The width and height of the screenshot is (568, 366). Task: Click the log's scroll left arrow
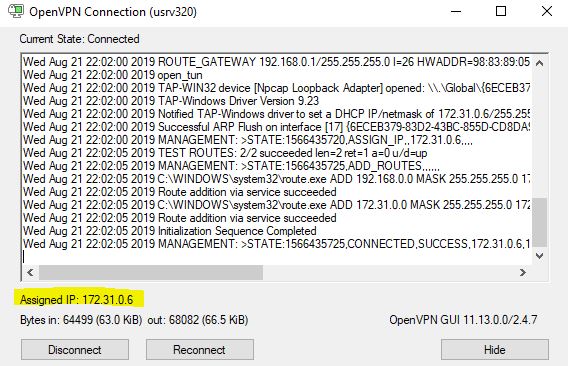tap(30, 272)
